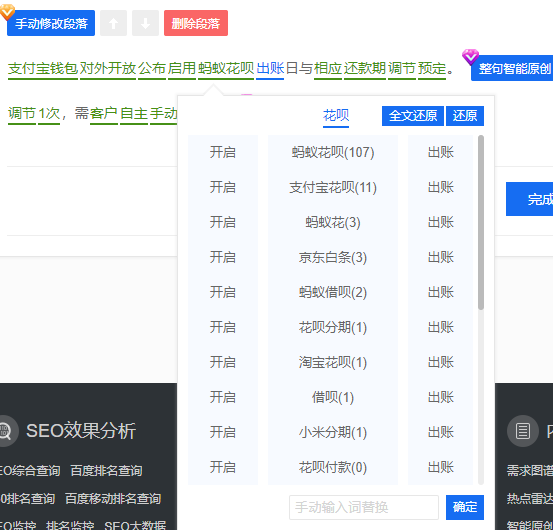This screenshot has height=530, width=553.
Task: Click 开启 in the 京东白条(3) row
Action: (x=223, y=257)
